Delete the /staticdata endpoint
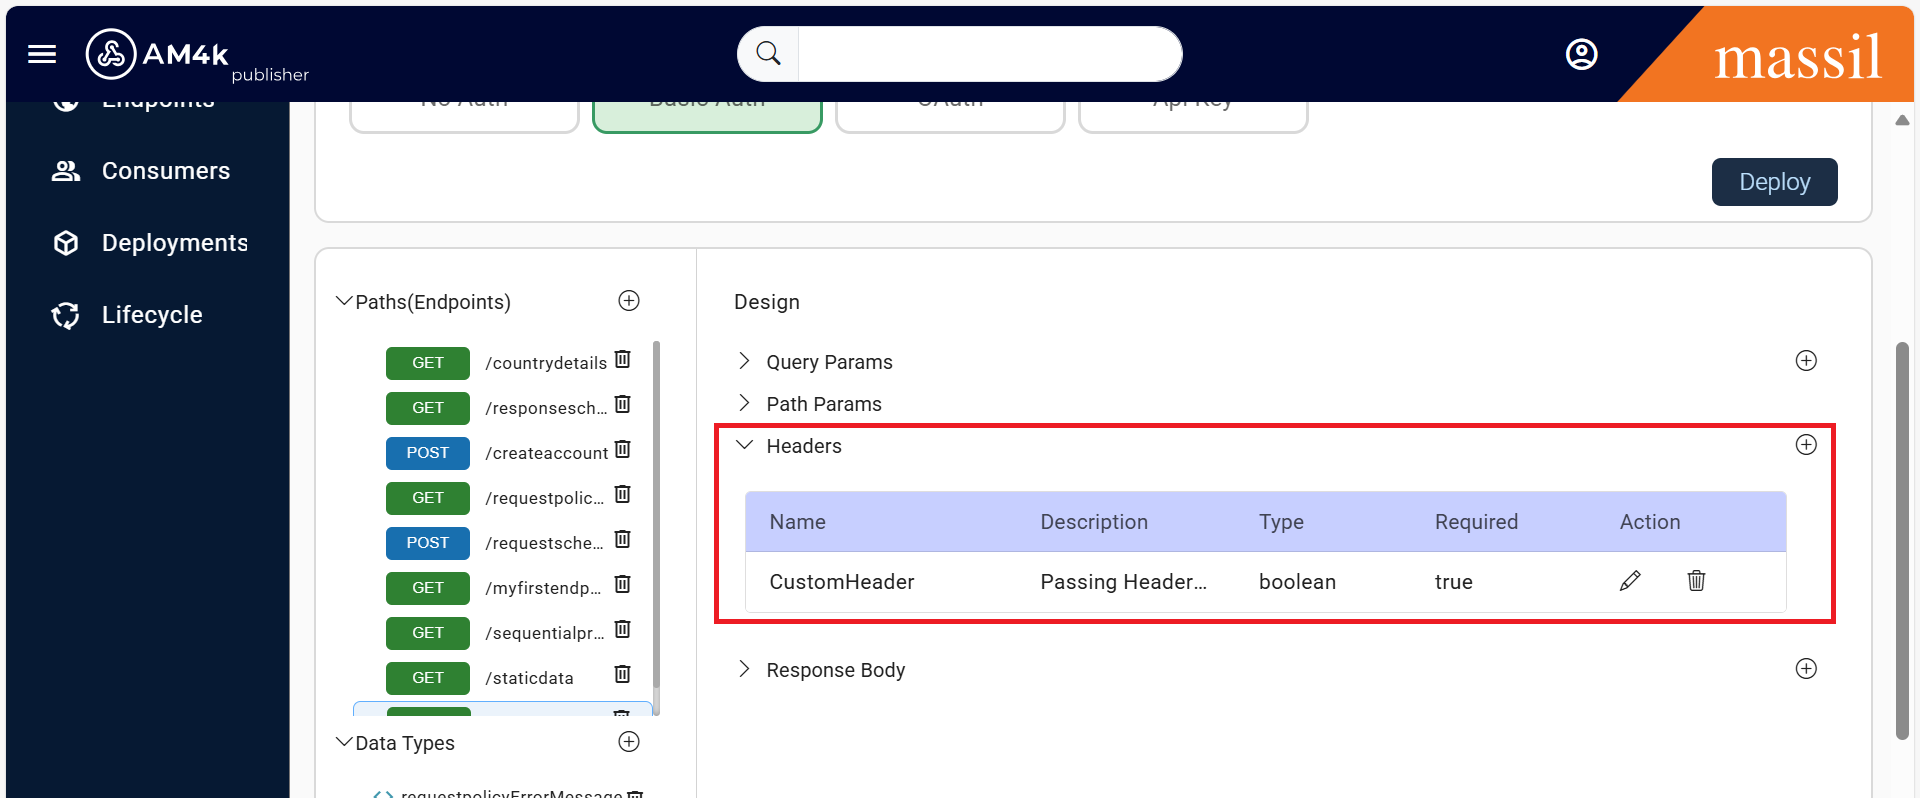Image resolution: width=1920 pixels, height=798 pixels. (622, 675)
